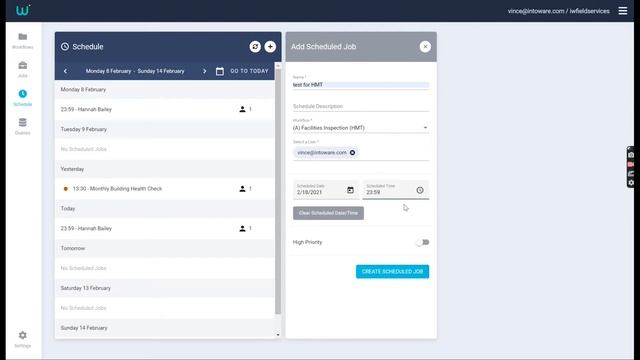
Task: Open Today's 23:59 Hannah Bailey job
Action: (165, 229)
